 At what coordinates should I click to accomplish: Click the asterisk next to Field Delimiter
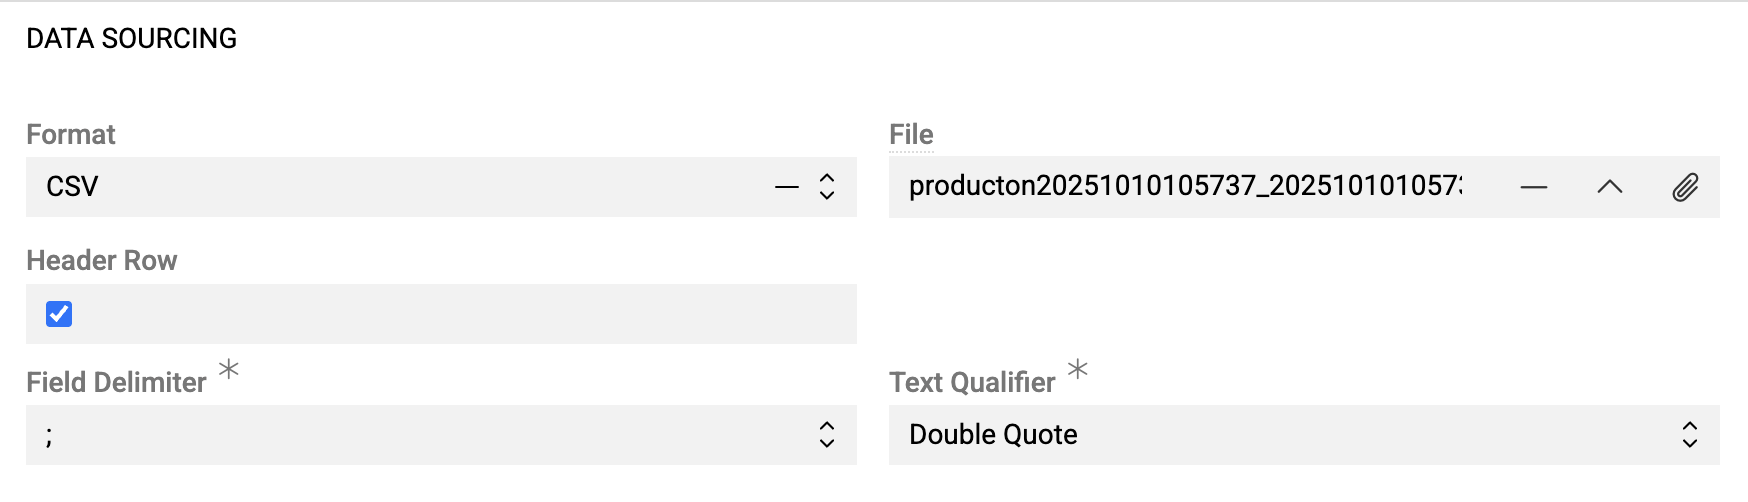(x=229, y=369)
